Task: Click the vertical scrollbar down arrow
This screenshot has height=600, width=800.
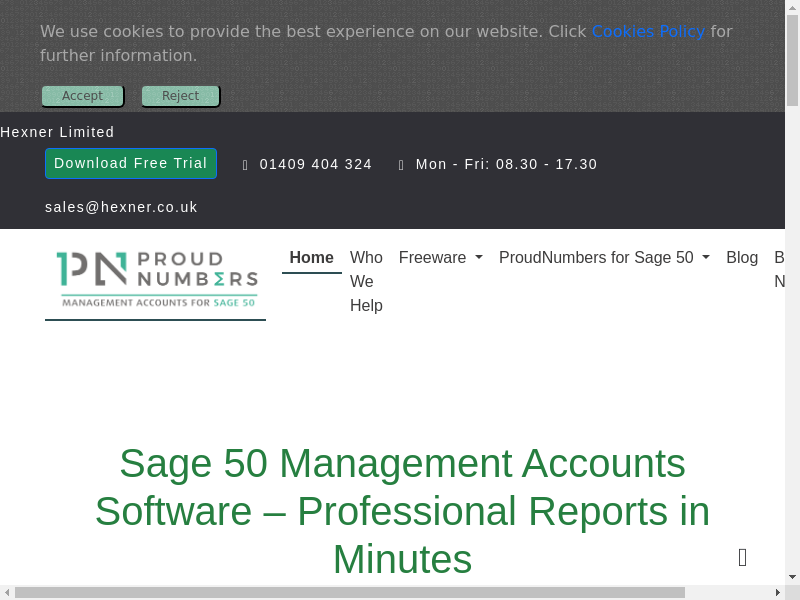Action: (792, 577)
